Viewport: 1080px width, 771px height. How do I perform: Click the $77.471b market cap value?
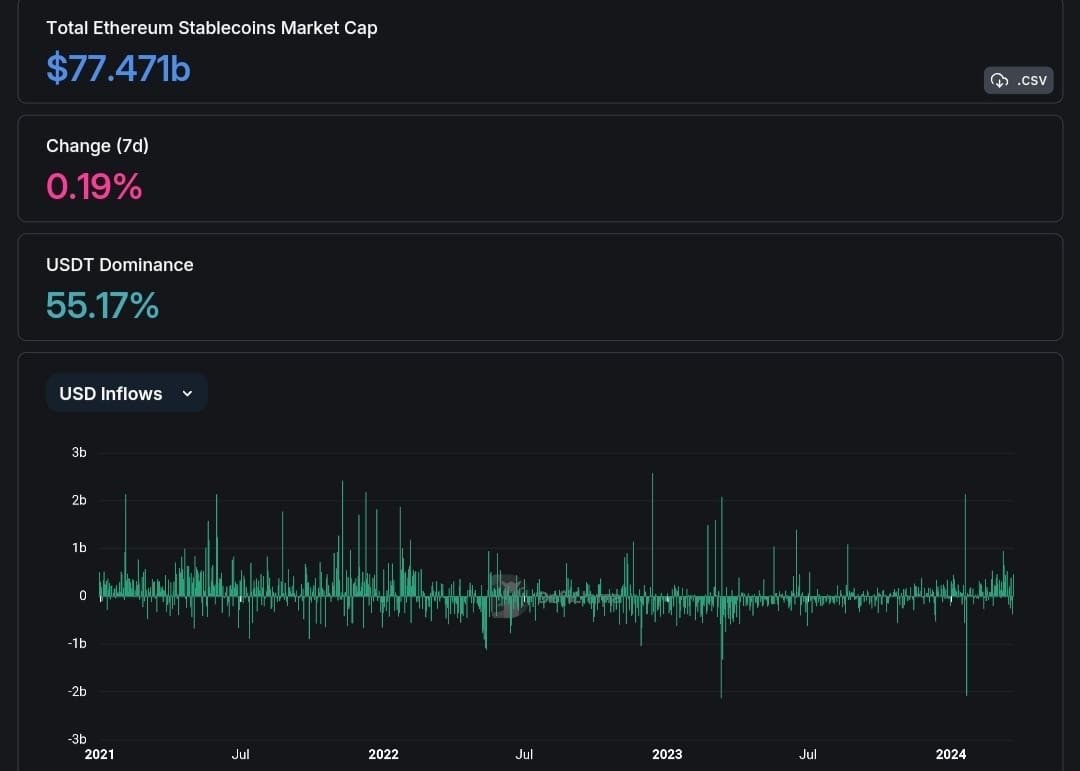tap(117, 69)
